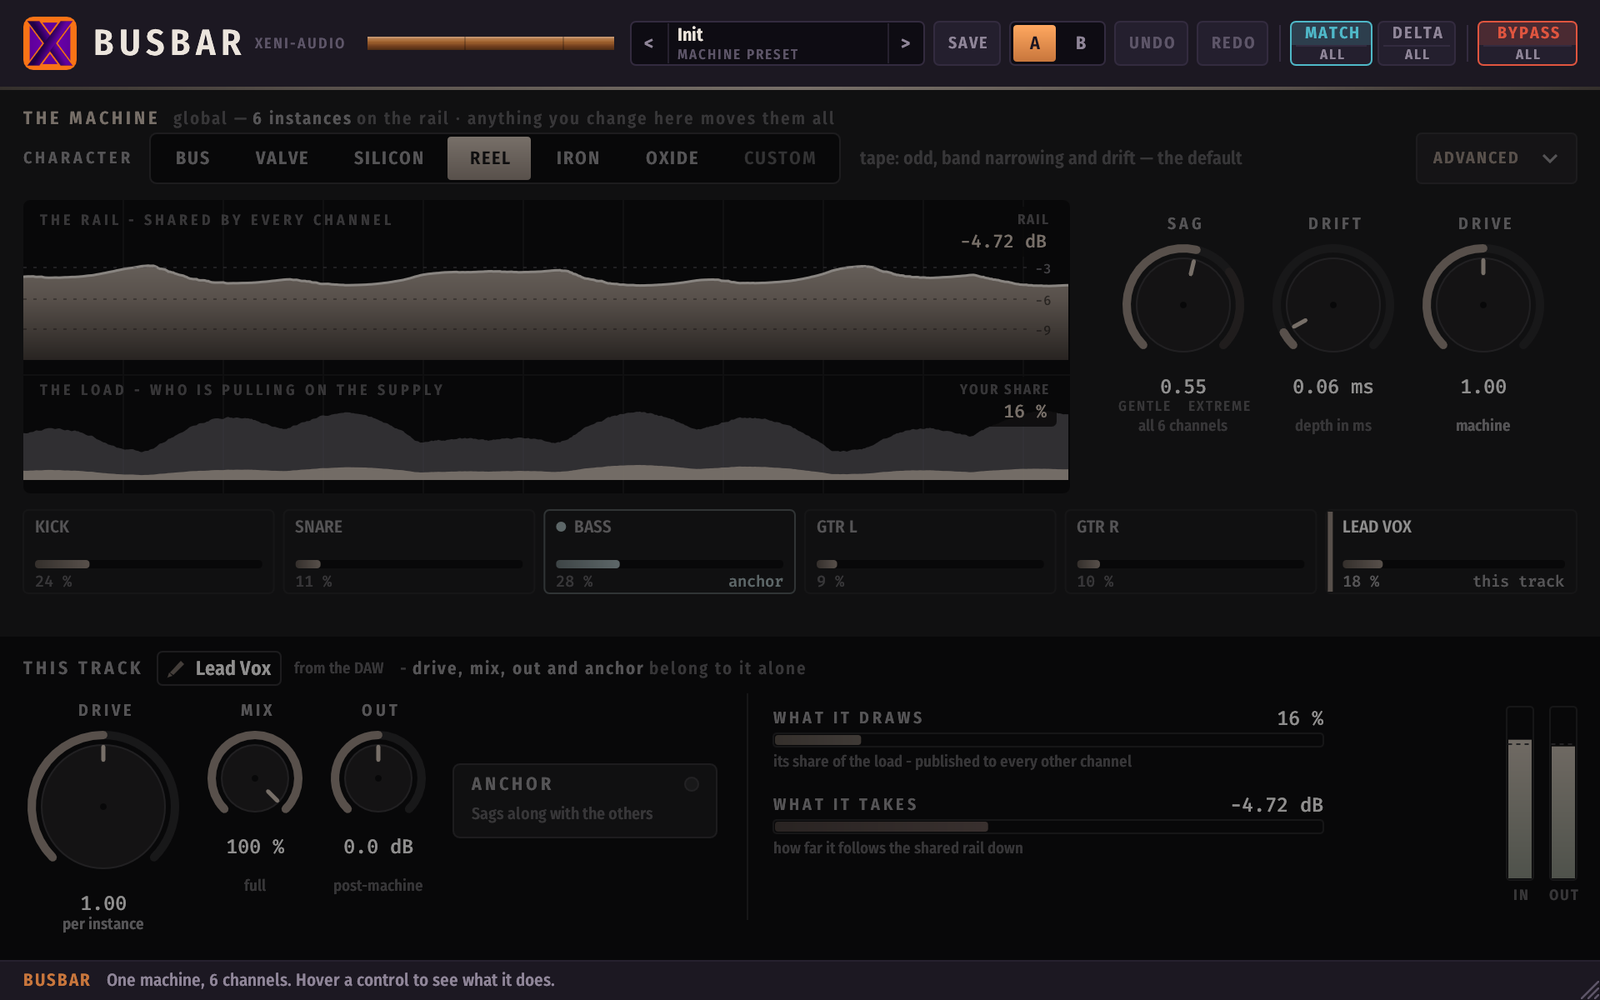Toggle DELTA ALL
The image size is (1600, 1000).
(1417, 43)
